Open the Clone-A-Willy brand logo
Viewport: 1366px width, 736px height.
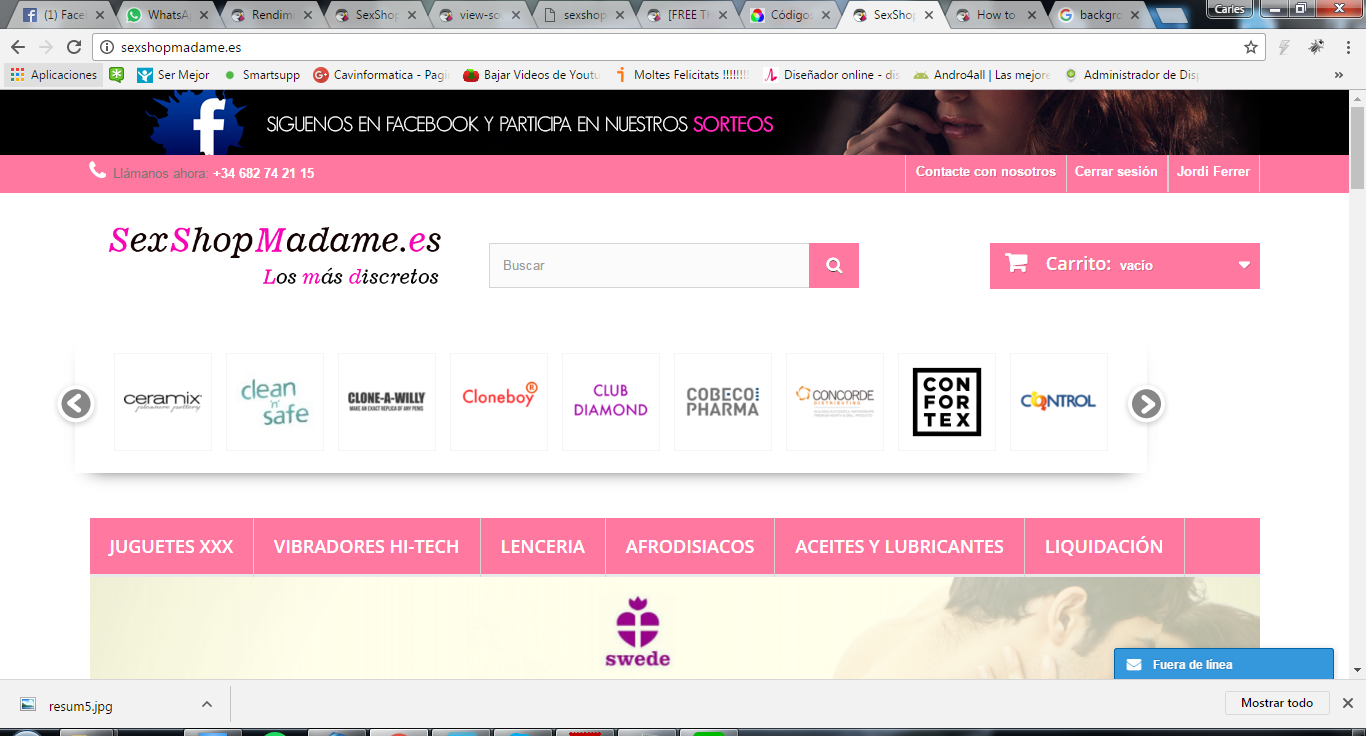pyautogui.click(x=387, y=402)
